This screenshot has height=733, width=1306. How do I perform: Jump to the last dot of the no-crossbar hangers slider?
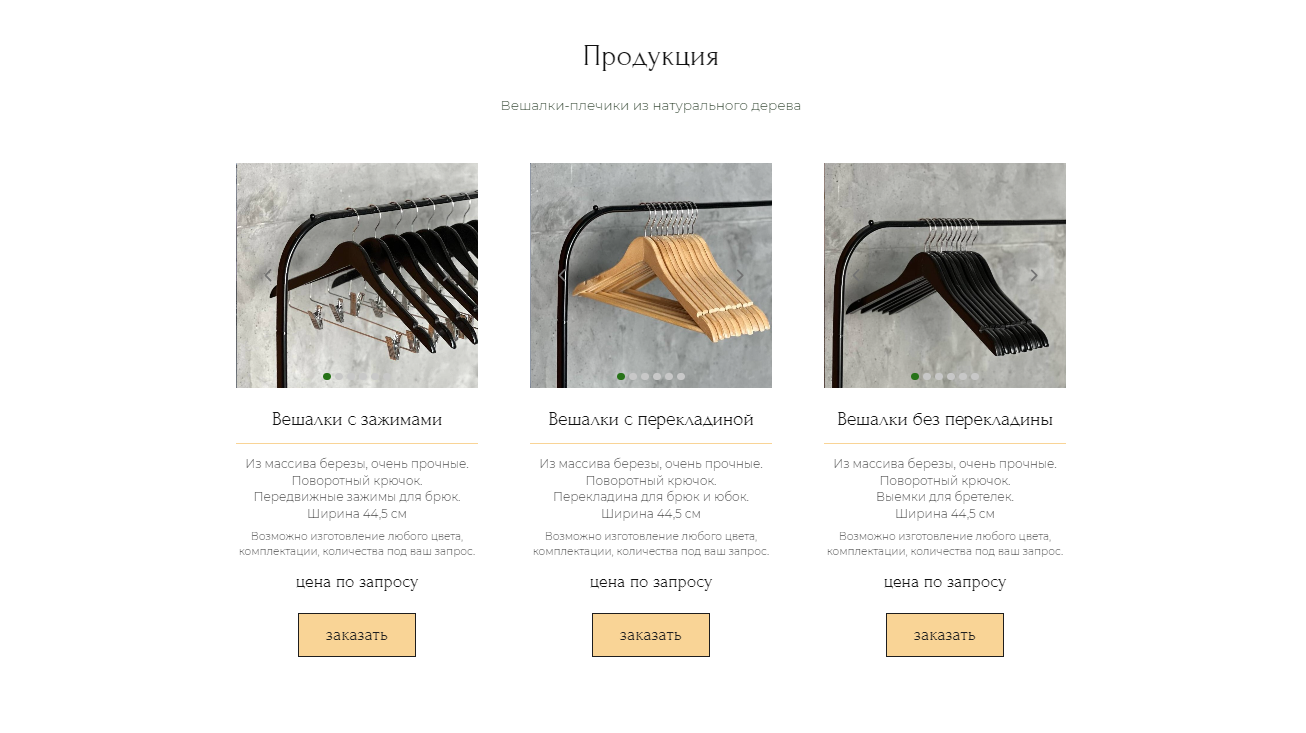(x=975, y=377)
